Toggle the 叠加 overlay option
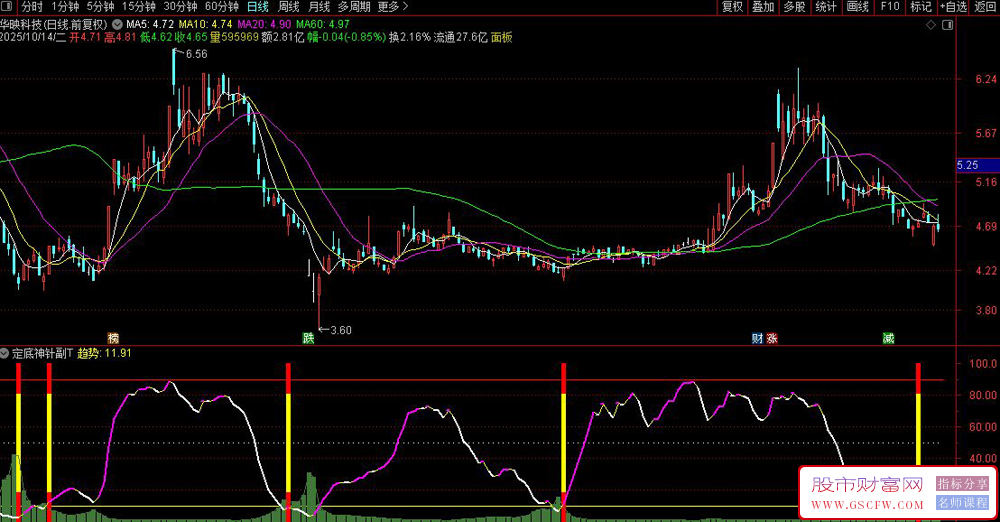 pyautogui.click(x=763, y=6)
